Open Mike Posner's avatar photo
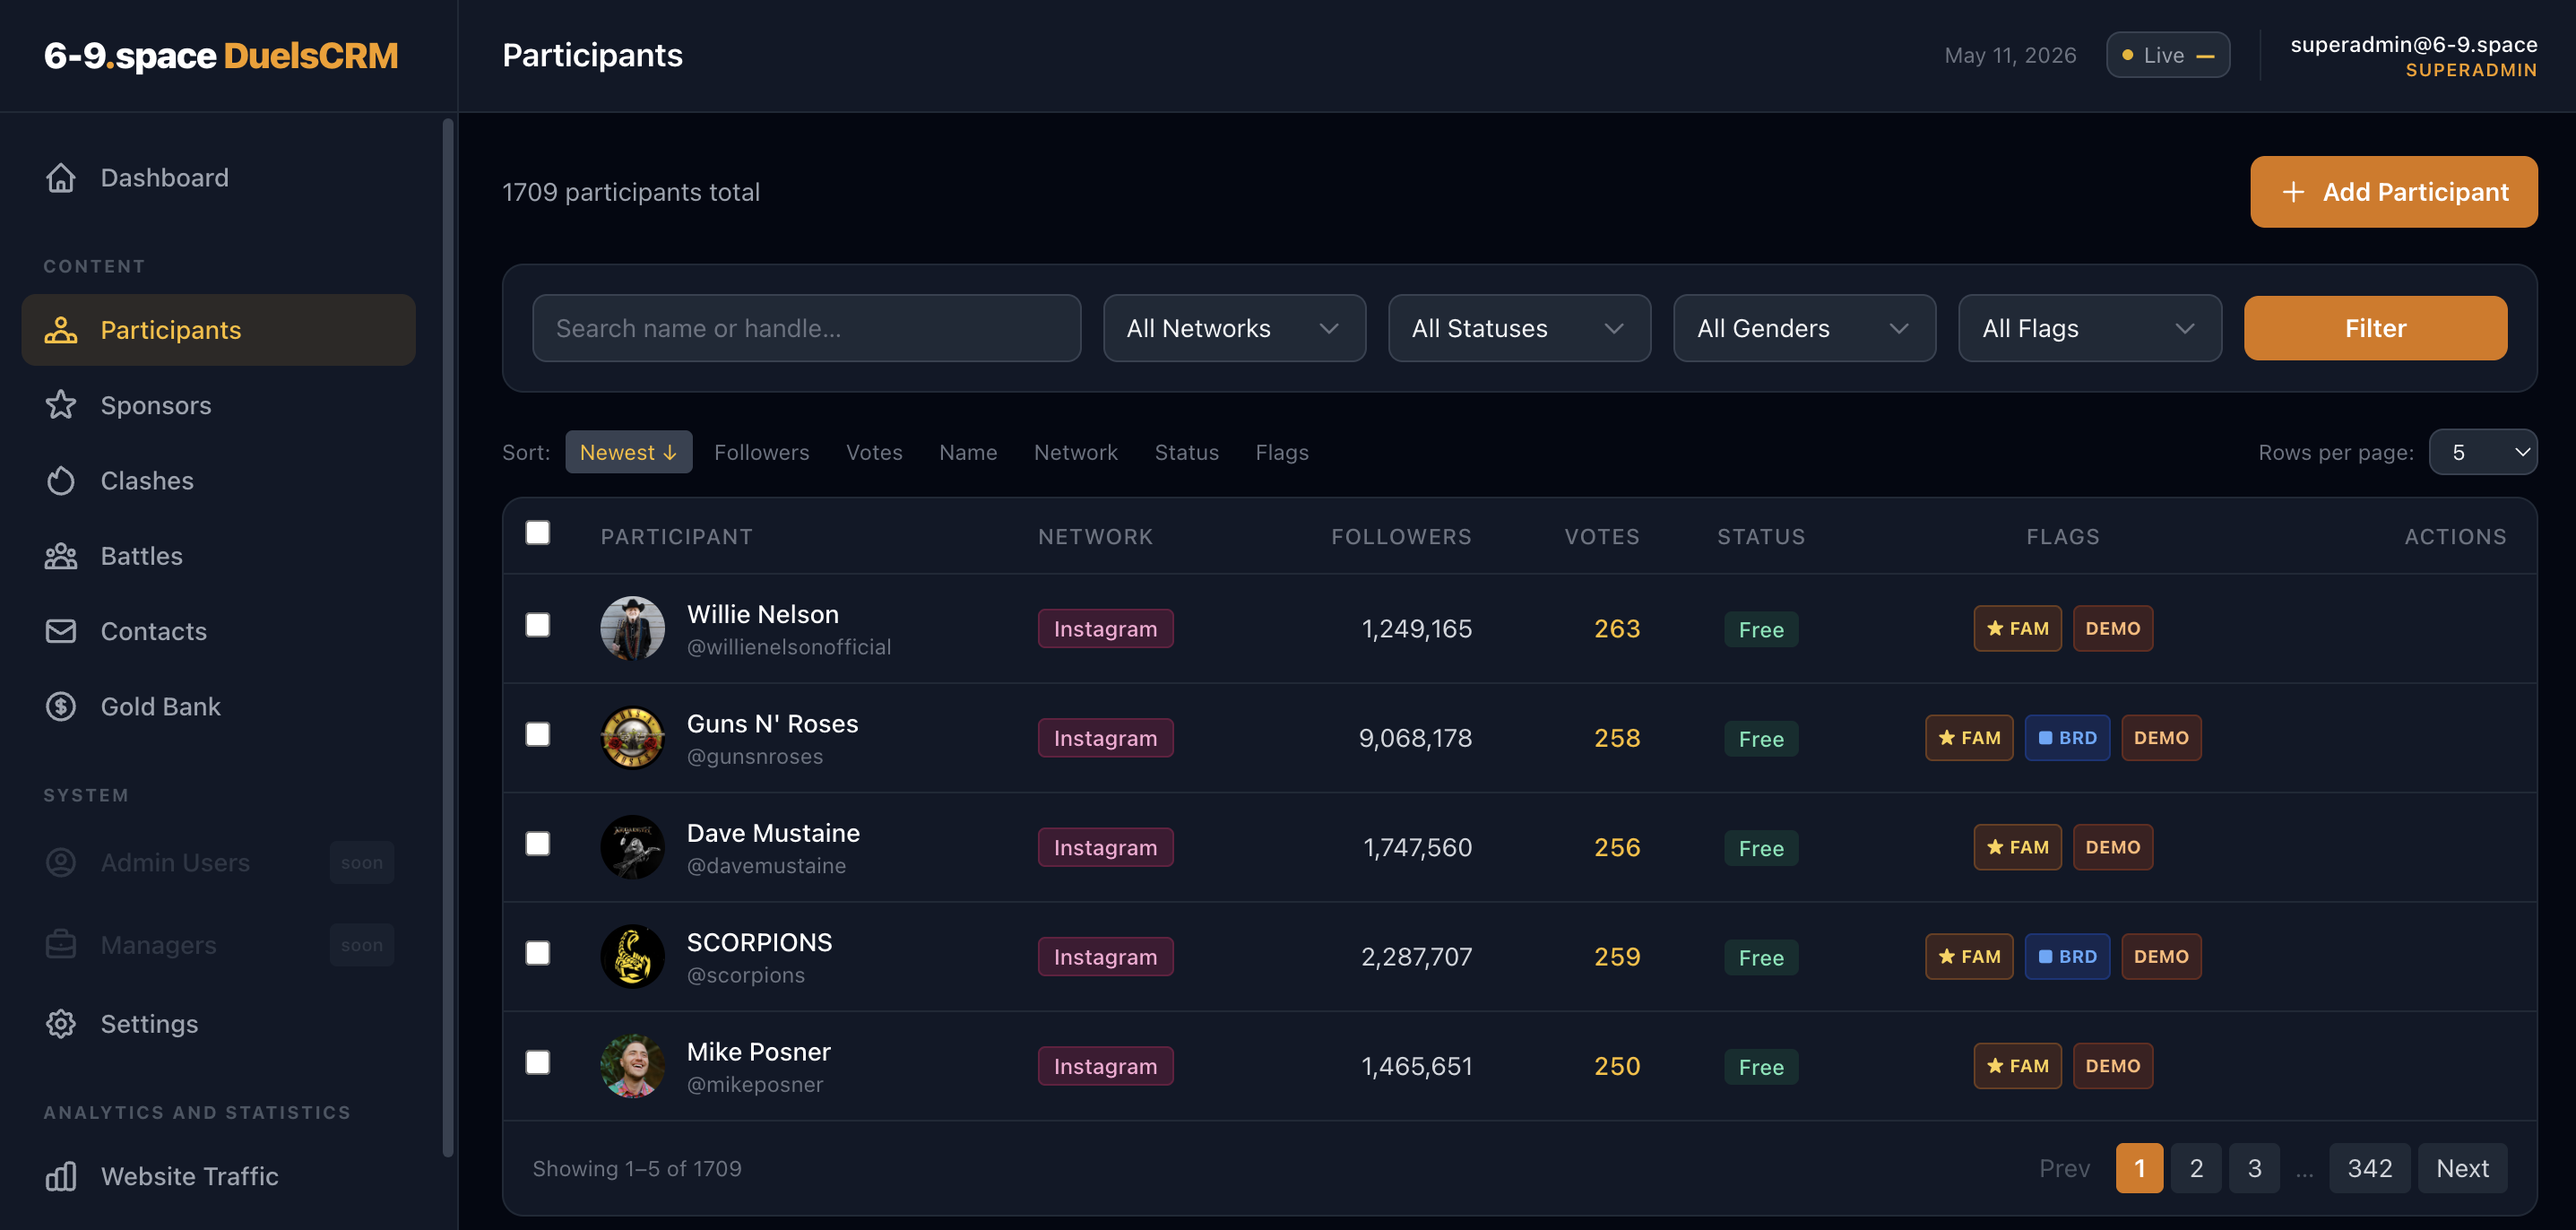Image resolution: width=2576 pixels, height=1230 pixels. point(632,1066)
